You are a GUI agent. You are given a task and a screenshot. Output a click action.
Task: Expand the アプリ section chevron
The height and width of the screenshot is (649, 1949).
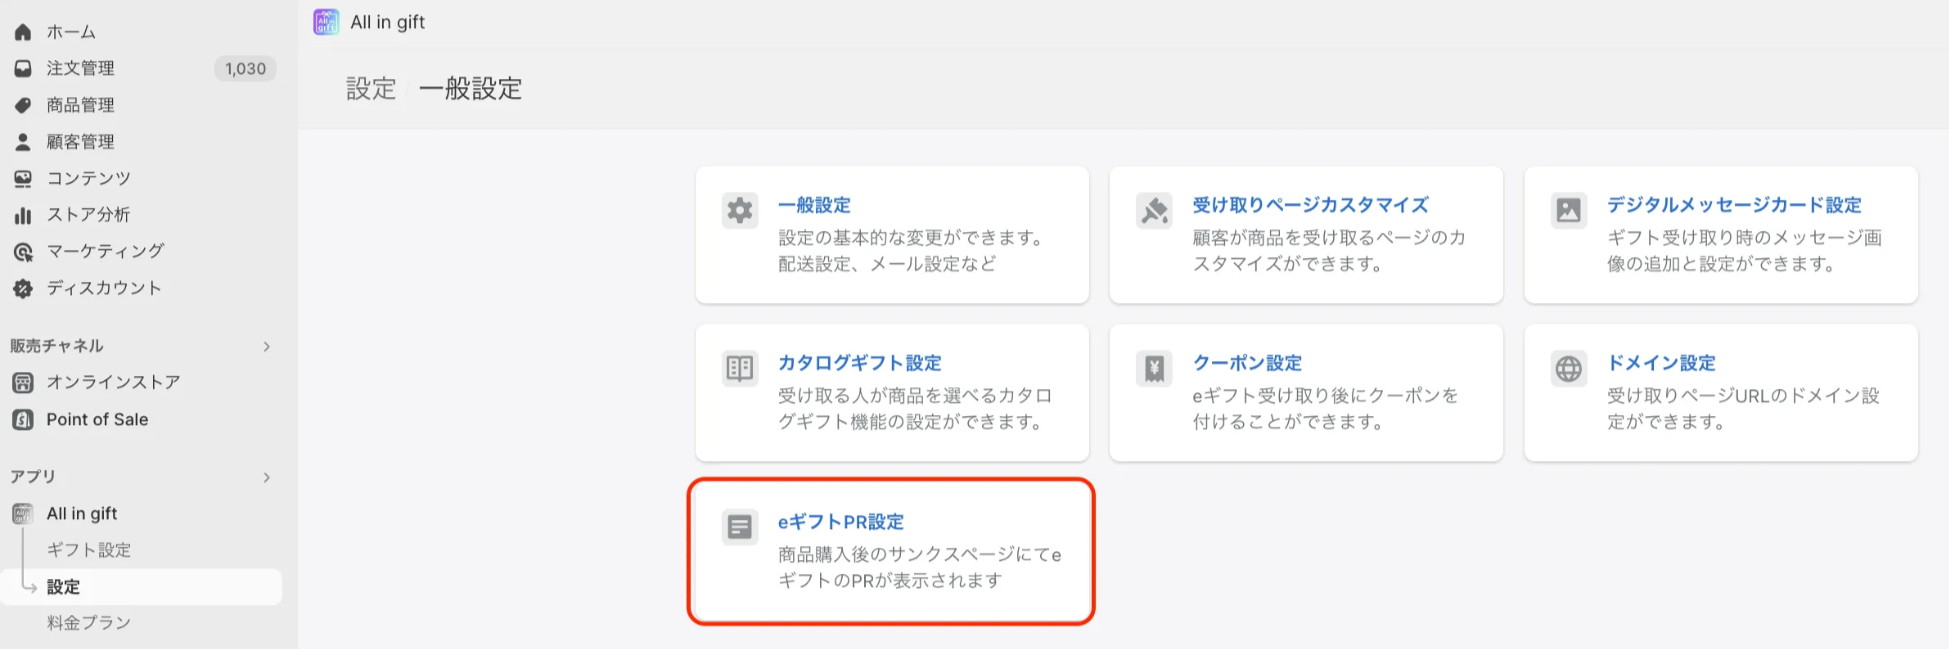coord(266,477)
